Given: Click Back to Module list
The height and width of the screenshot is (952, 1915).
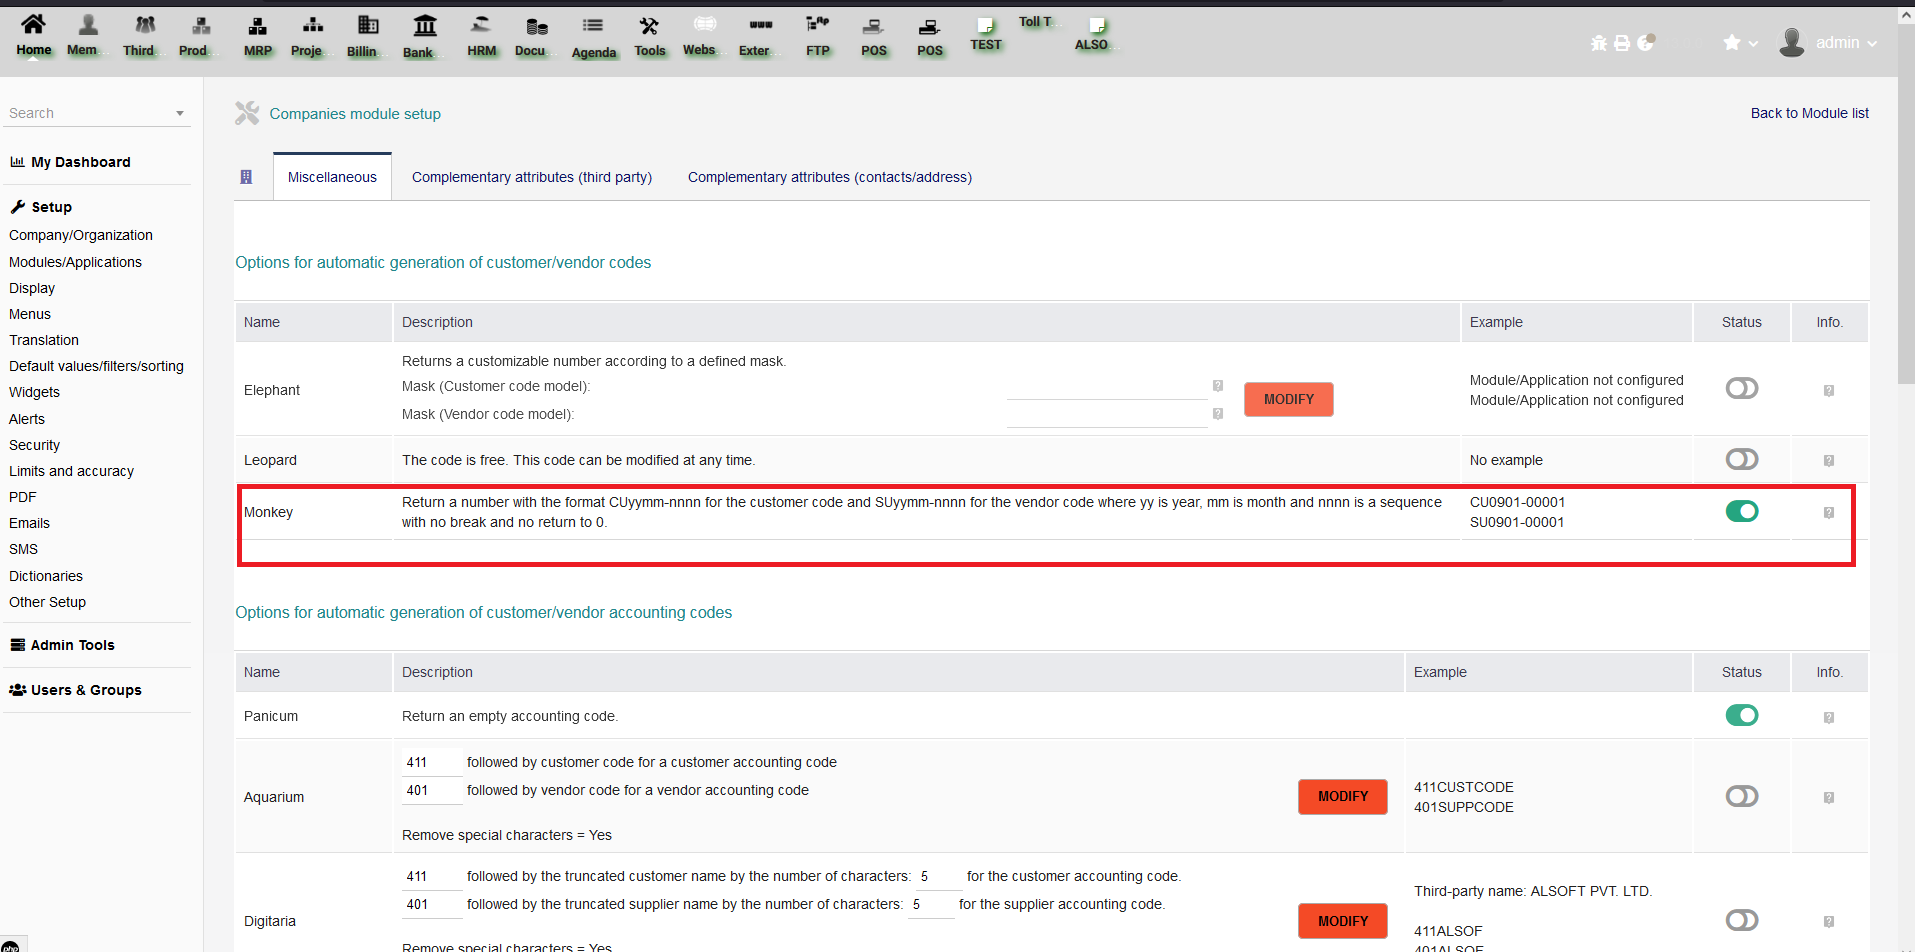Looking at the screenshot, I should click(1809, 112).
